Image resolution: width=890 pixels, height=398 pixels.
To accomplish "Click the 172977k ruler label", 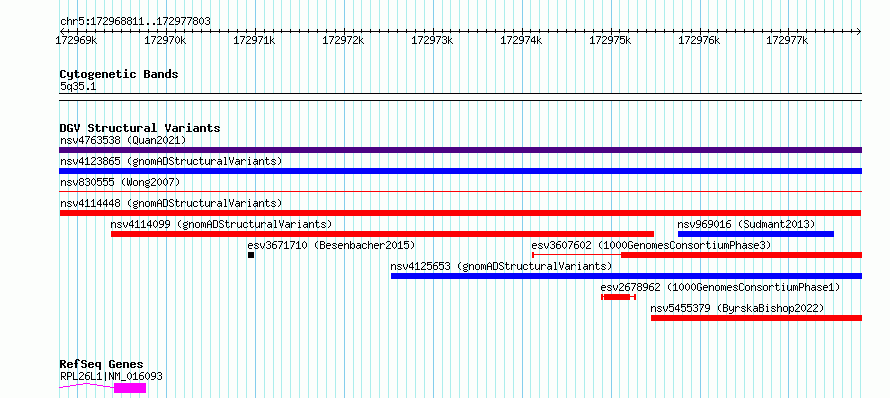I will [x=788, y=40].
